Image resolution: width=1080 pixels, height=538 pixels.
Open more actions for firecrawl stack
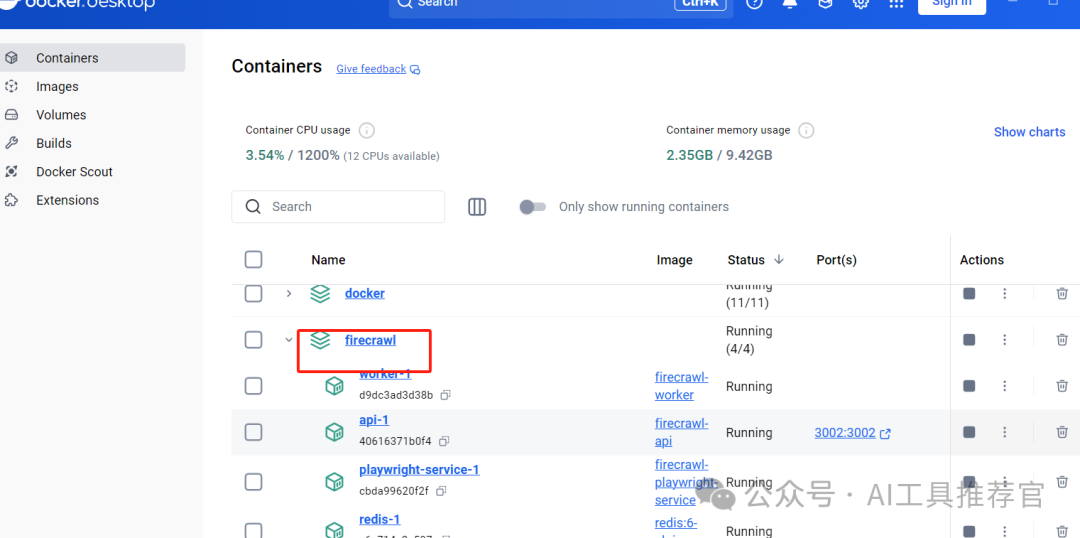click(1004, 340)
